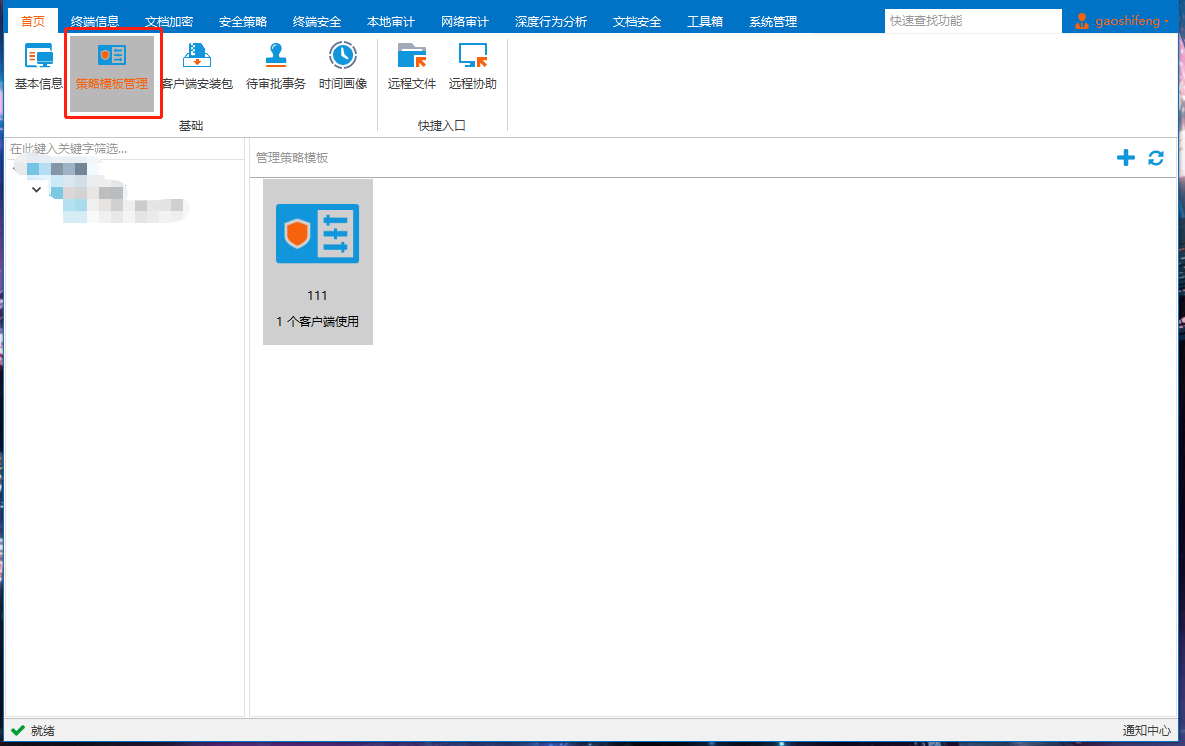
Task: Switch to the 网络审计 tab
Action: [x=465, y=21]
